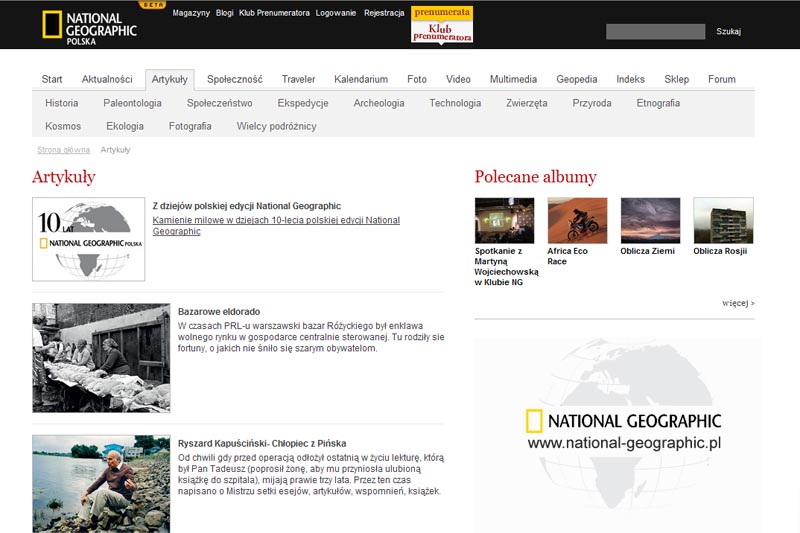The height and width of the screenshot is (533, 800).
Task: Select the Technologia subcategory
Action: coord(455,103)
